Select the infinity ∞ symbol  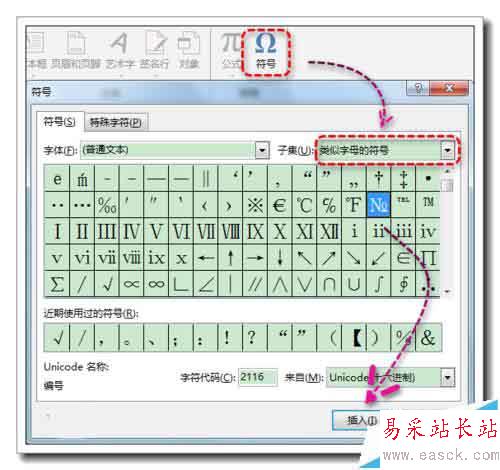coord(156,284)
